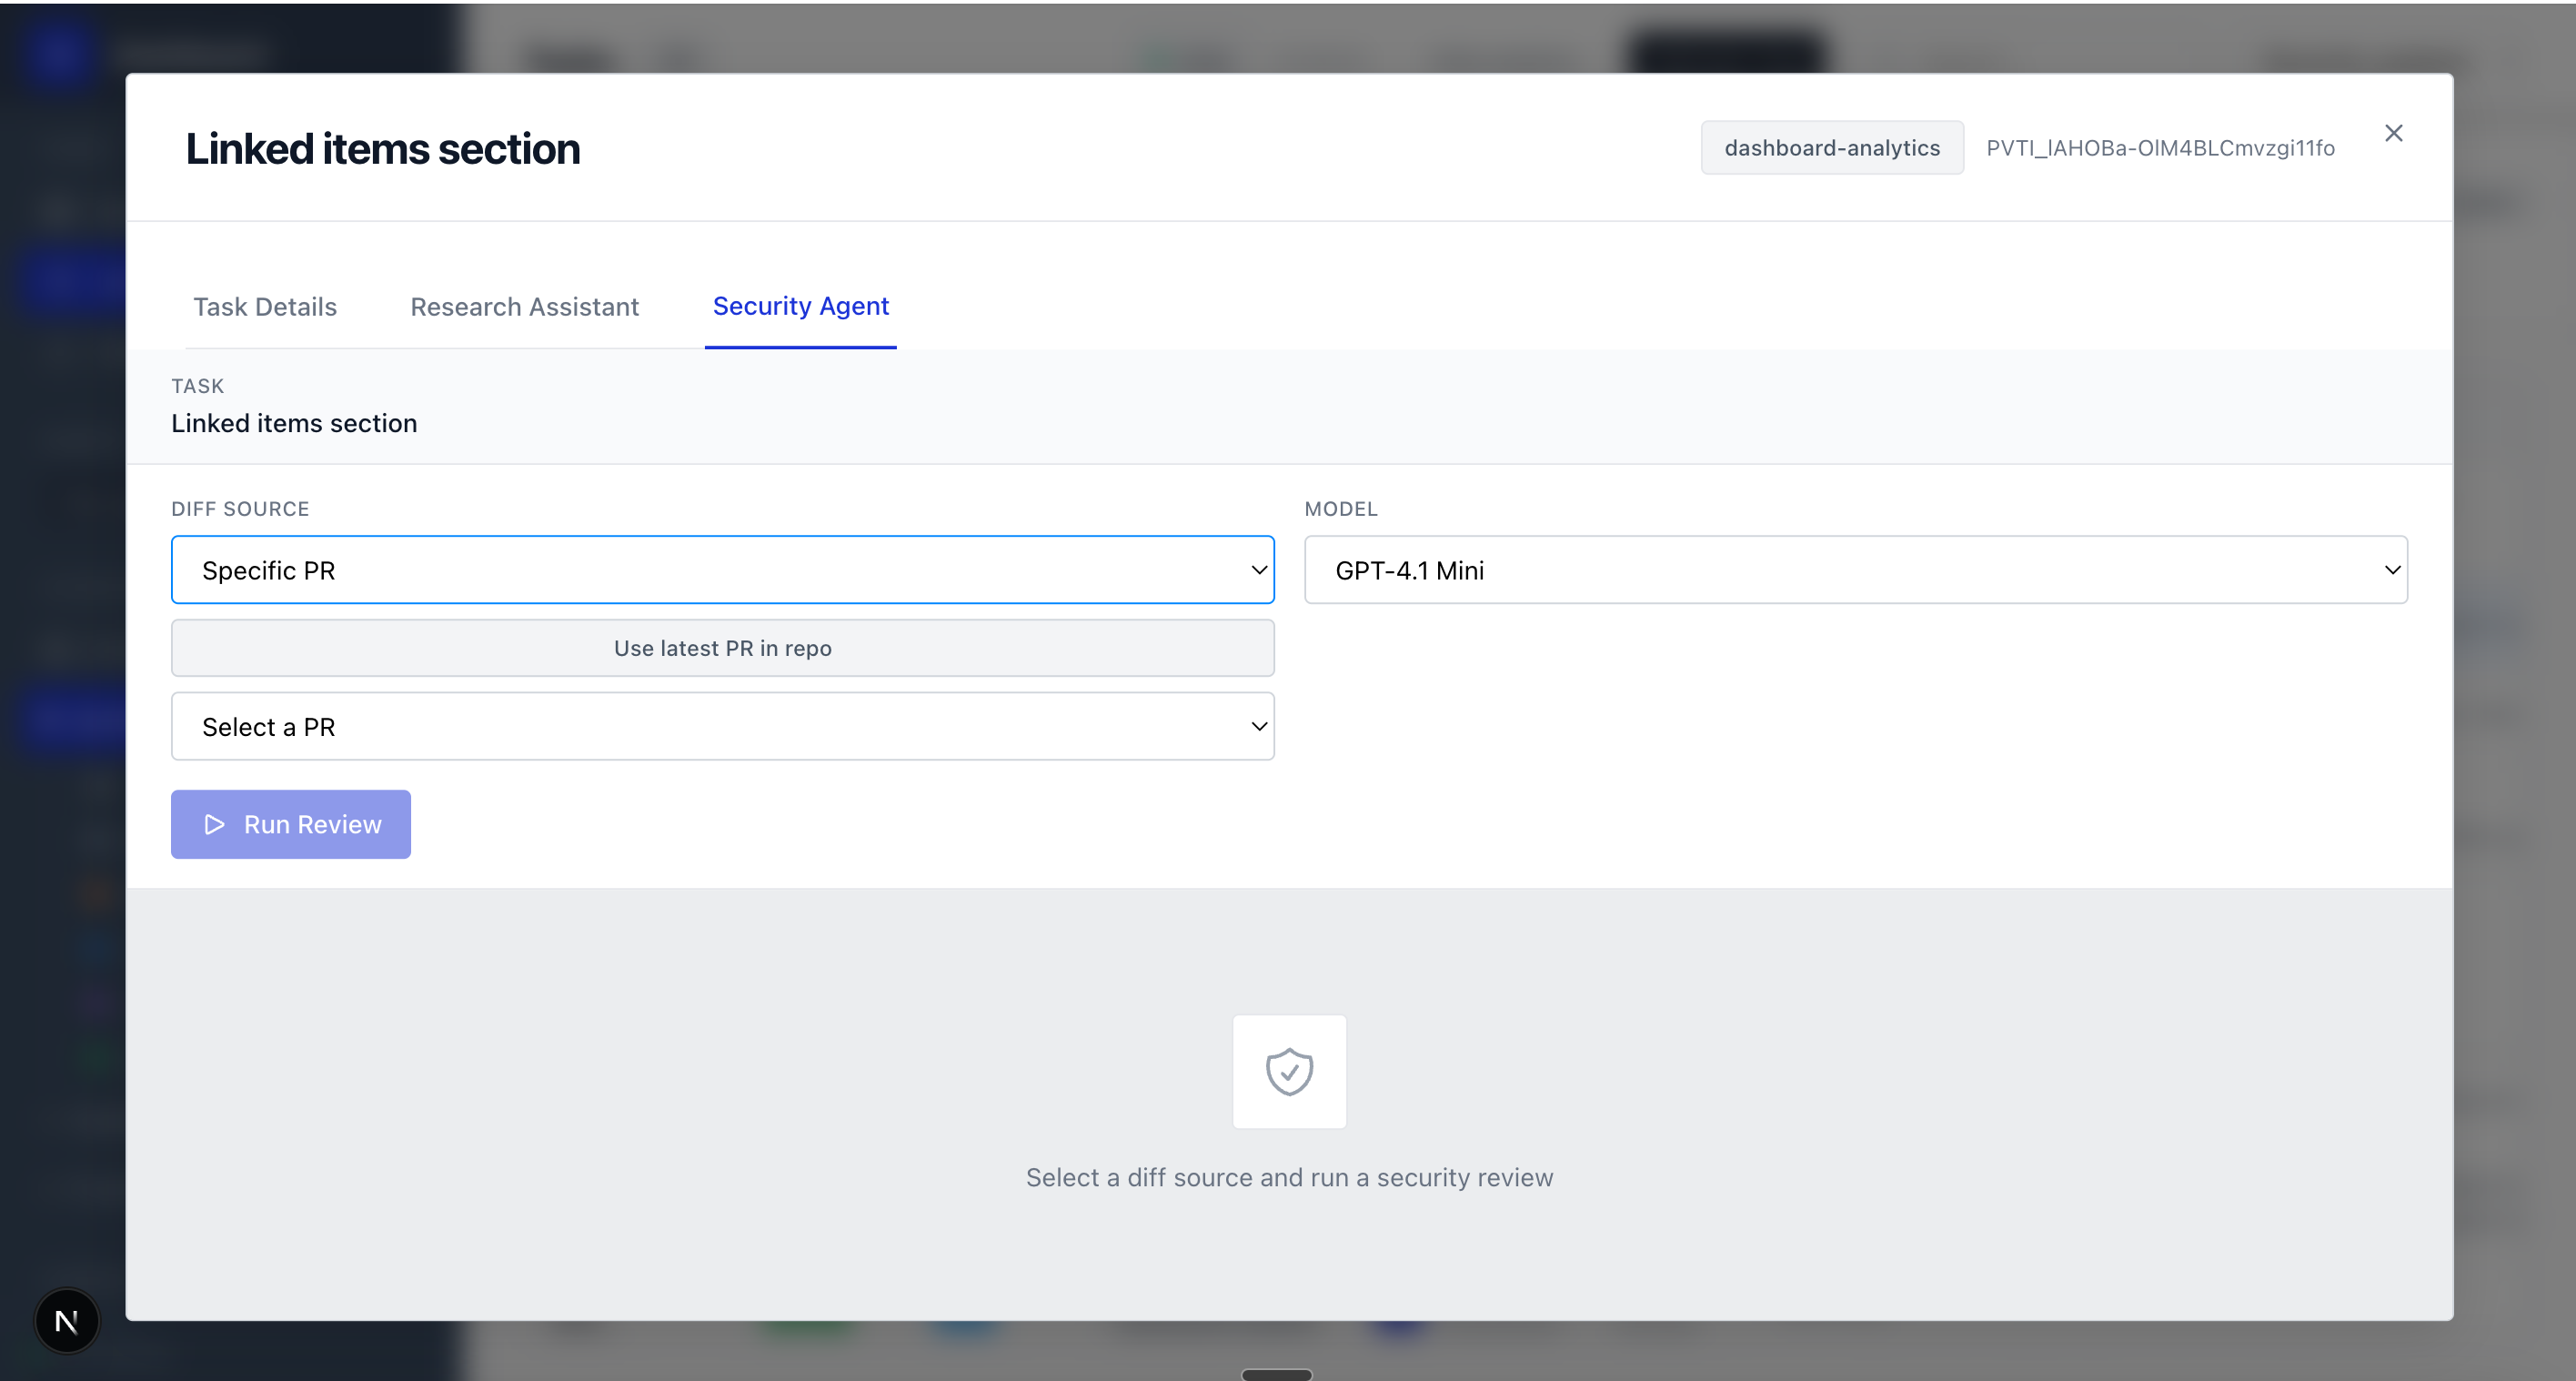Expand the Diff Source dropdown
Viewport: 2576px width, 1381px height.
[722, 570]
